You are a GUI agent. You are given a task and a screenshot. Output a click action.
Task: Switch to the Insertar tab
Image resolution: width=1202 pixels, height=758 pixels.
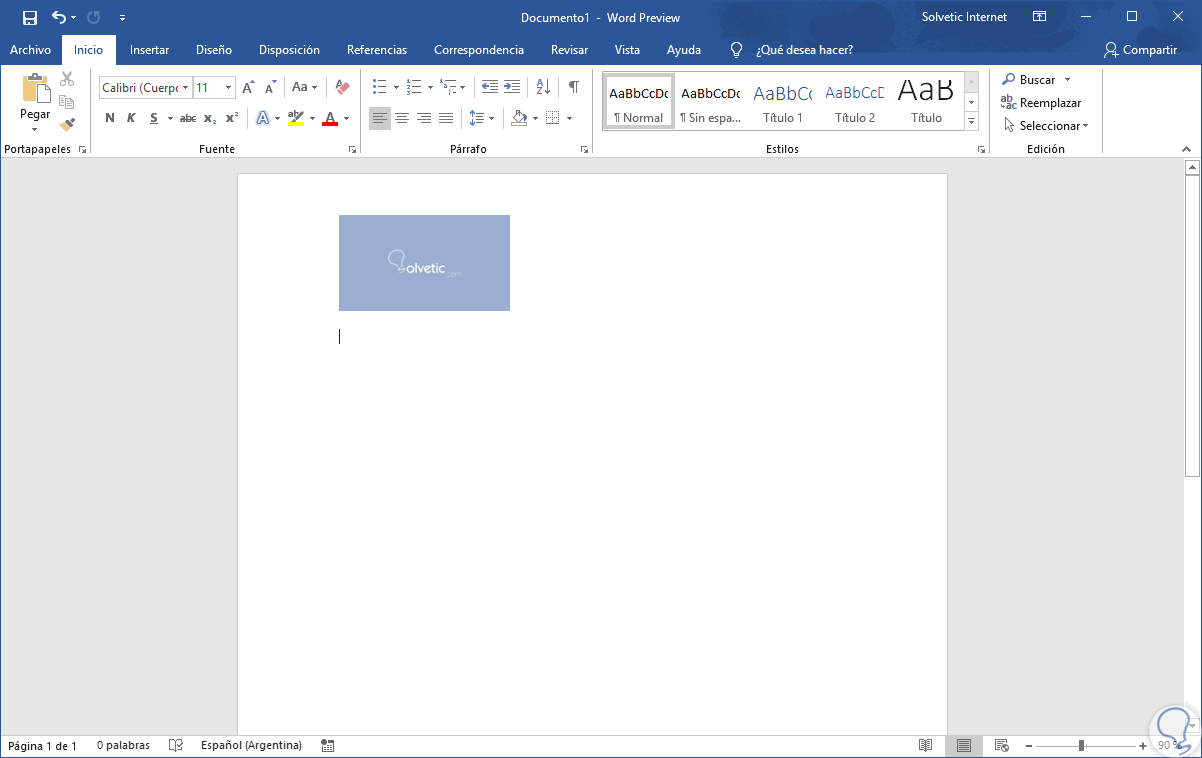(x=149, y=50)
